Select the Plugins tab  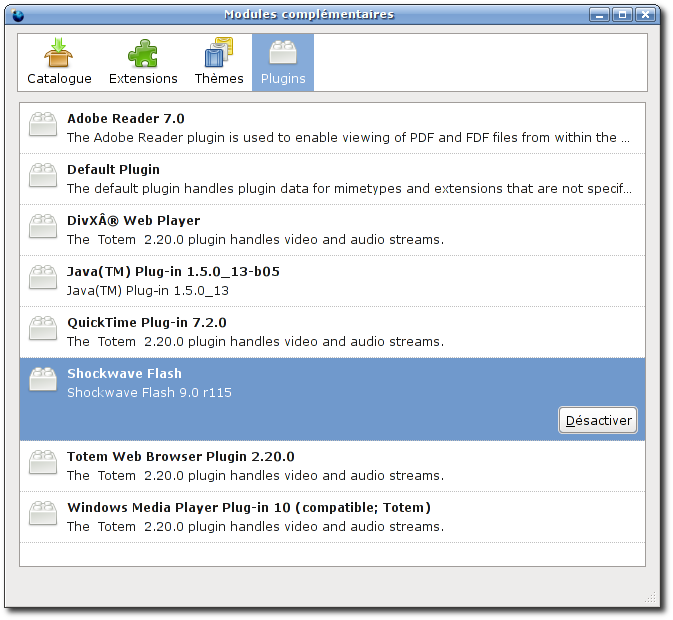(x=283, y=62)
